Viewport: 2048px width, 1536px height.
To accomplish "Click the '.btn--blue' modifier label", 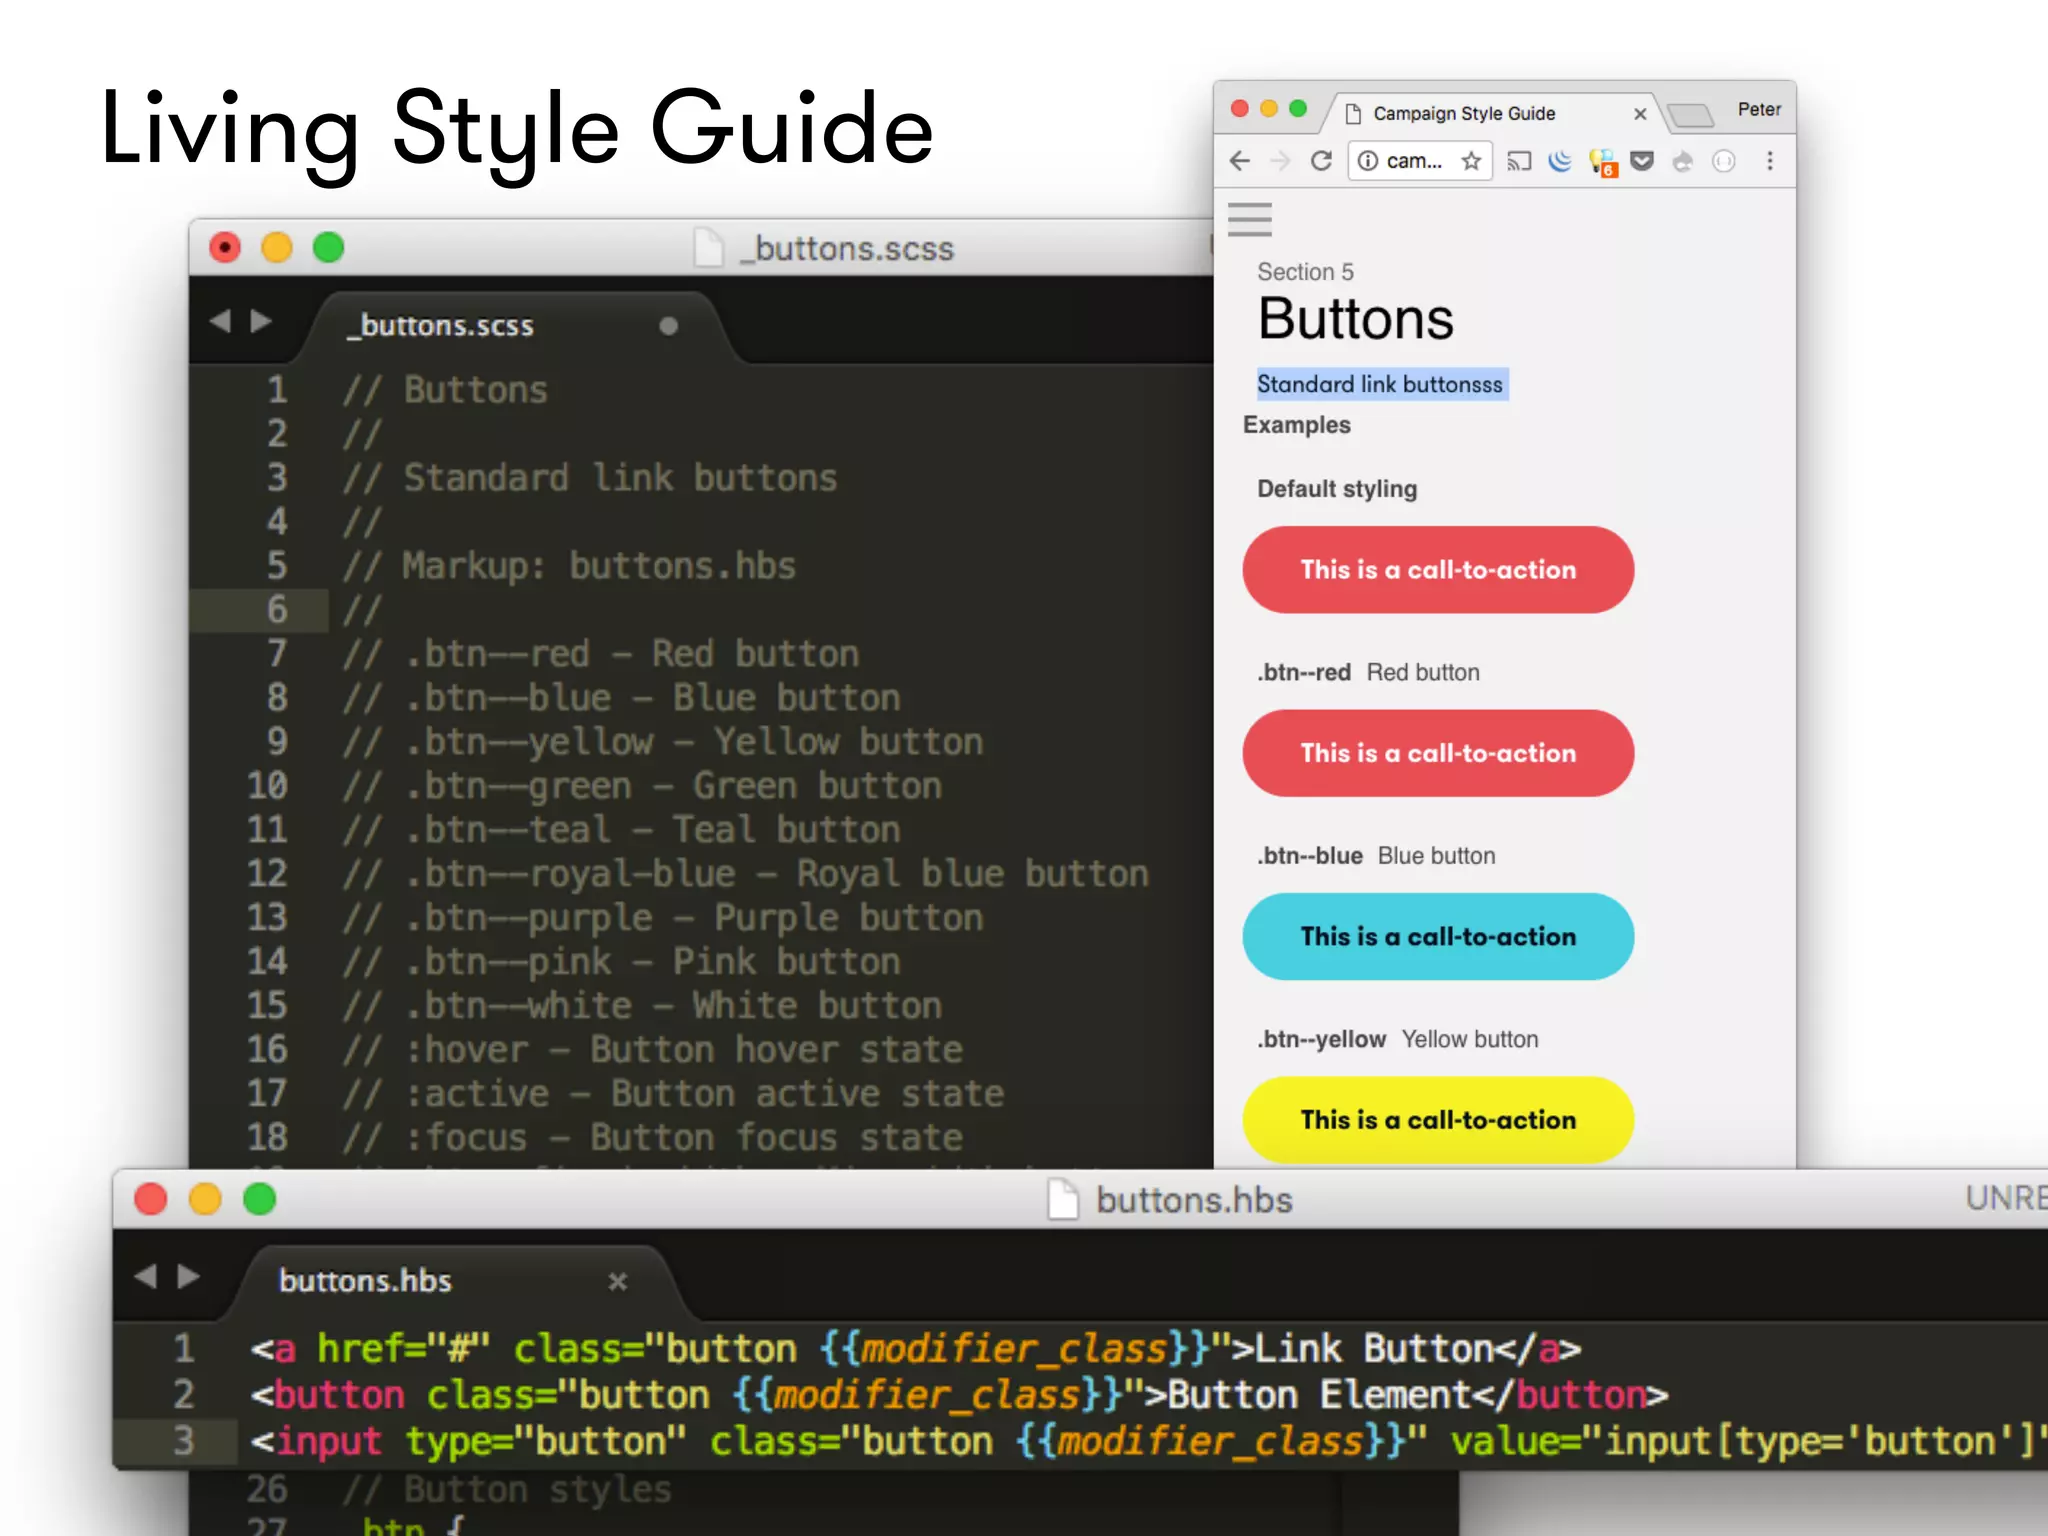I will click(x=1310, y=856).
